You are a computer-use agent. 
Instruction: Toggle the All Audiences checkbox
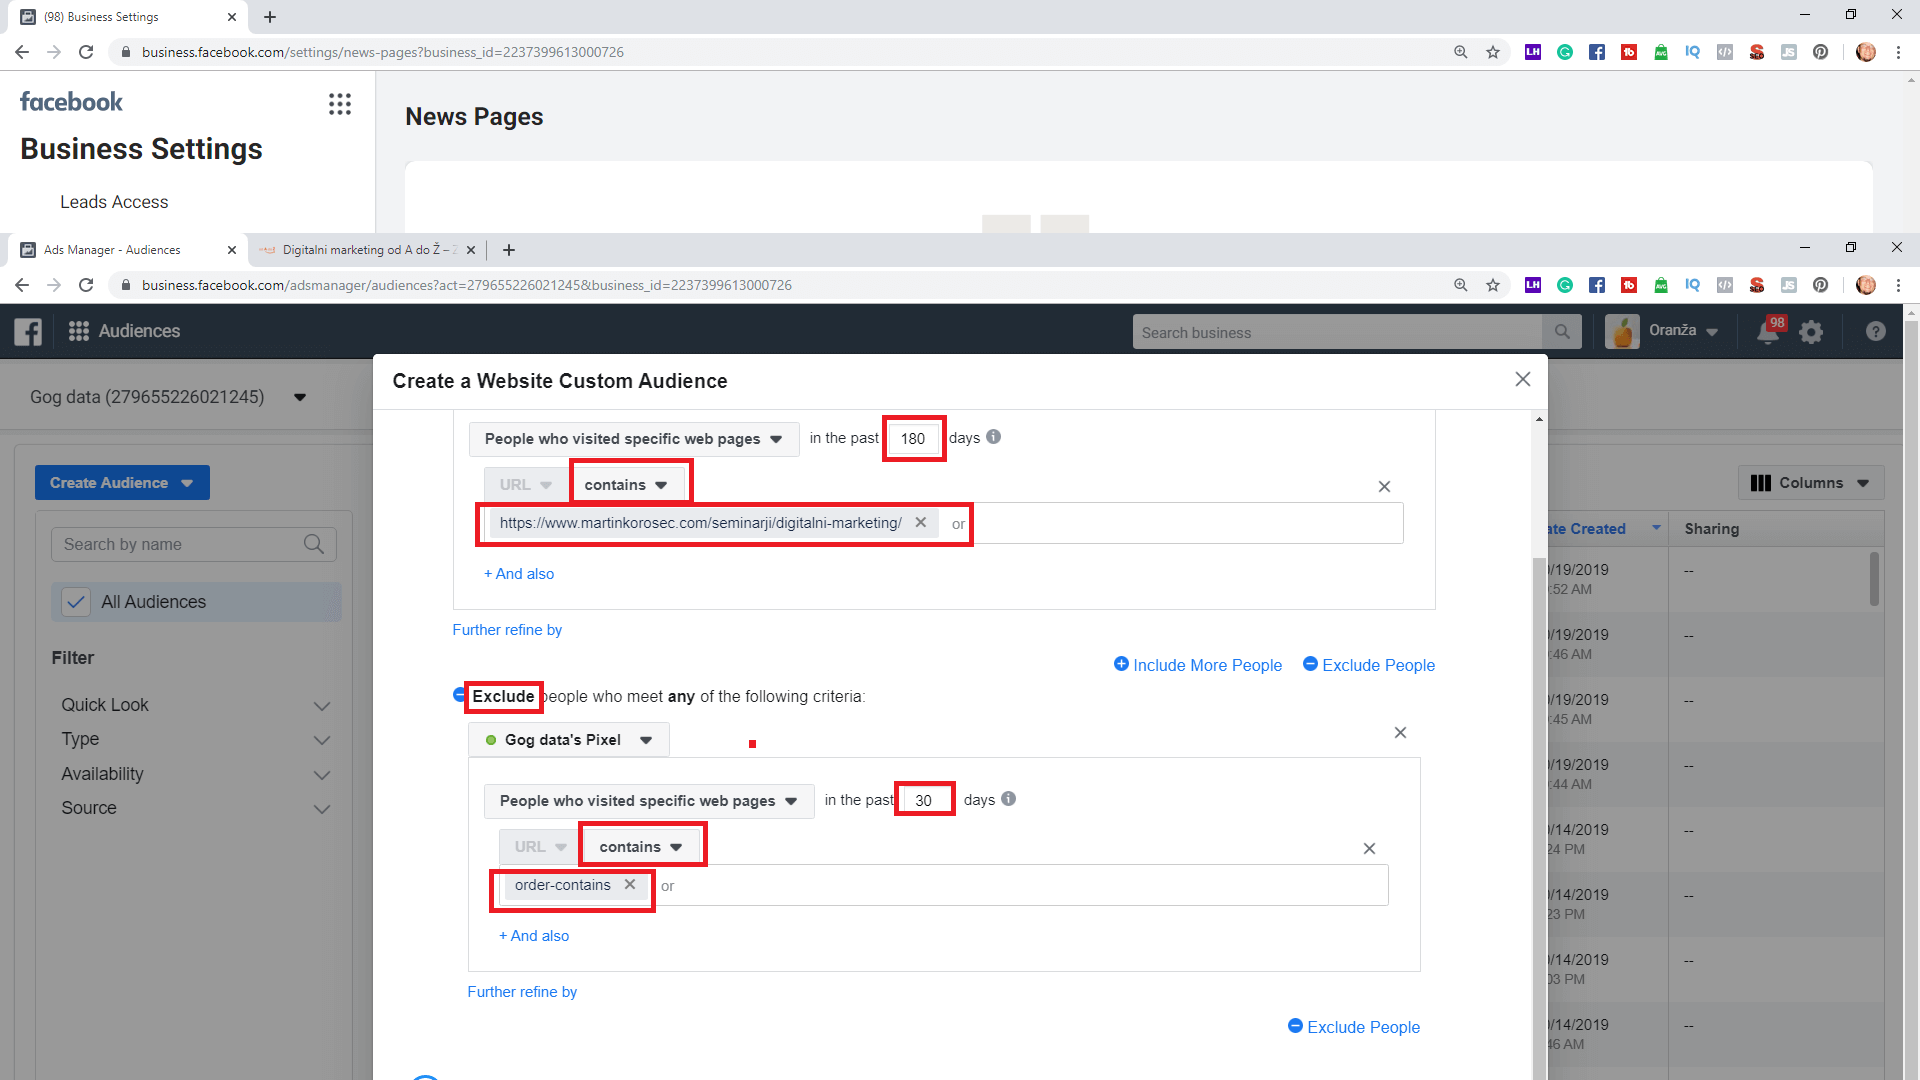tap(76, 602)
